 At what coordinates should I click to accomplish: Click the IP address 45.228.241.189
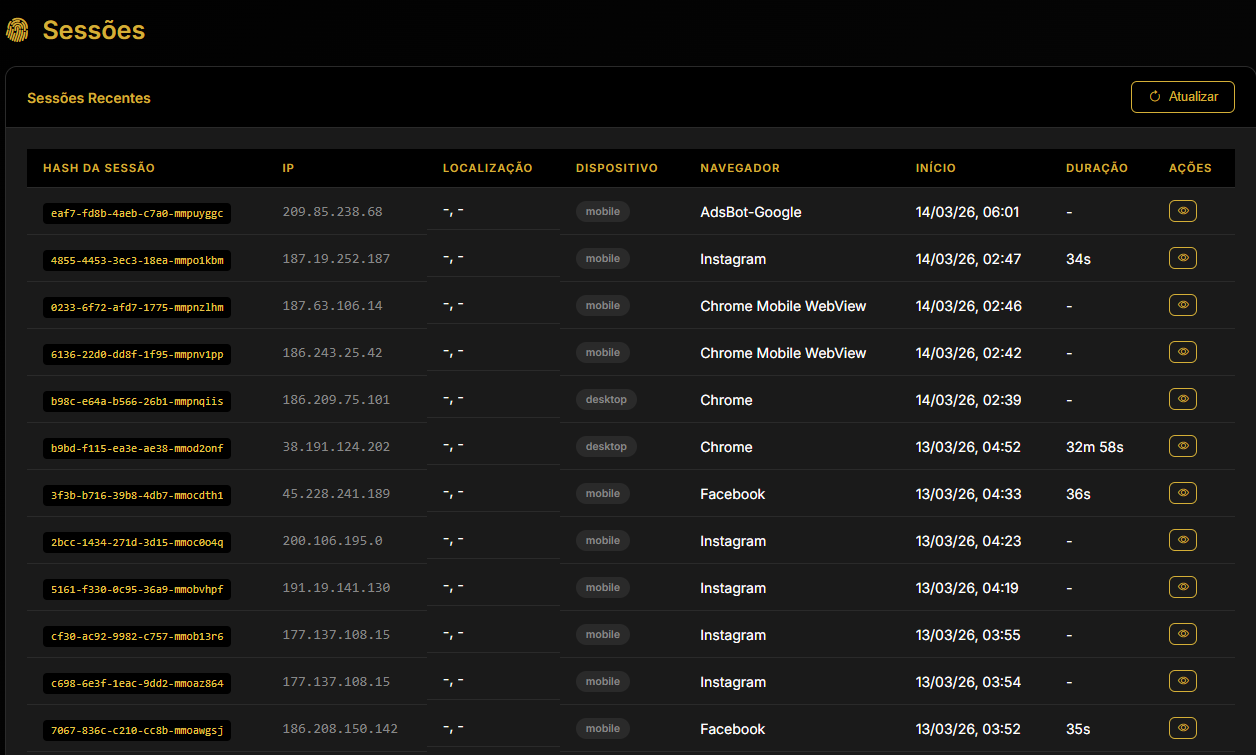tap(336, 494)
